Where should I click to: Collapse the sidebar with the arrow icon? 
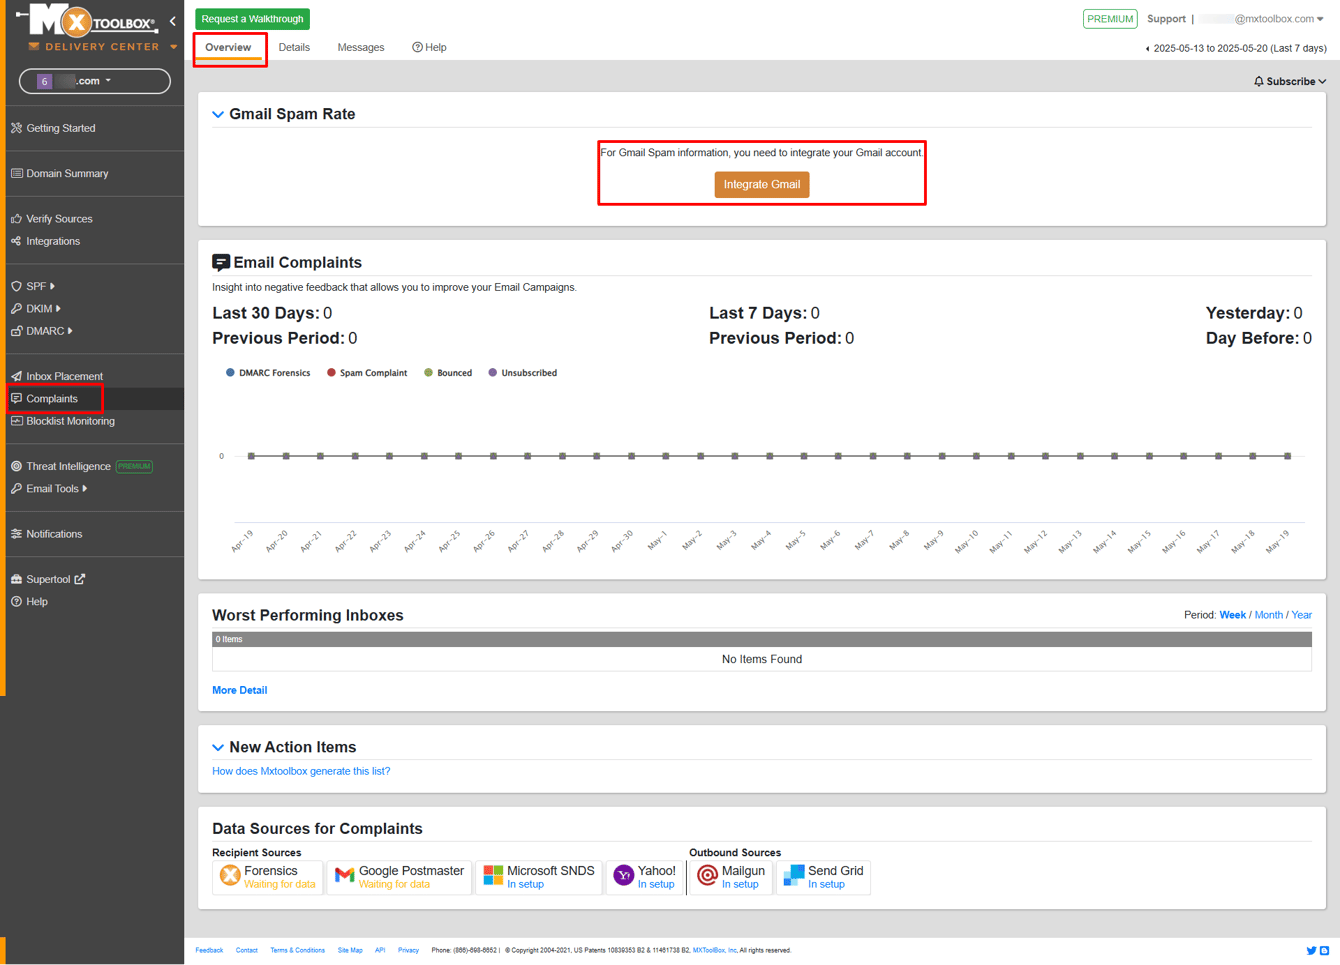click(x=173, y=21)
